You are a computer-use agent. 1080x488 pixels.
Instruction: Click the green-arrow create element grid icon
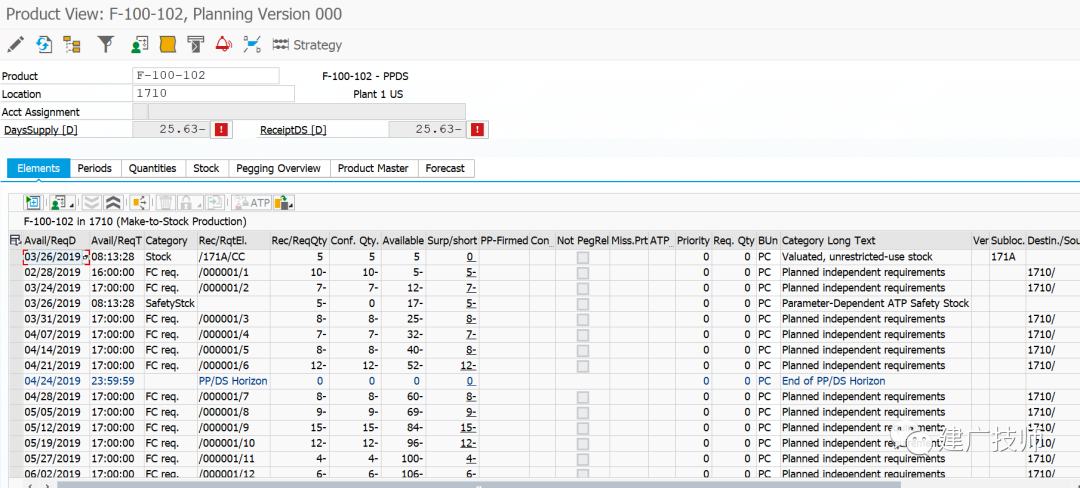32,202
